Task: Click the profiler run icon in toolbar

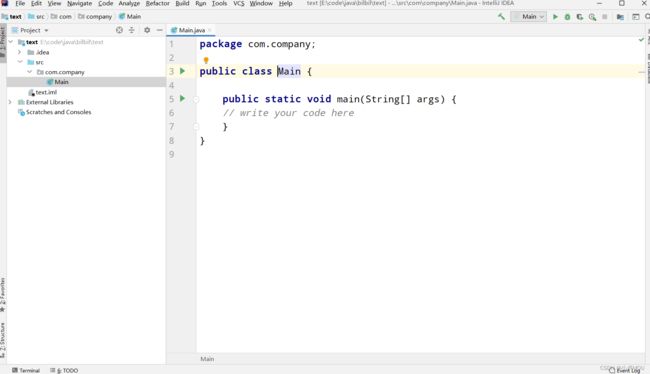Action: pos(592,17)
